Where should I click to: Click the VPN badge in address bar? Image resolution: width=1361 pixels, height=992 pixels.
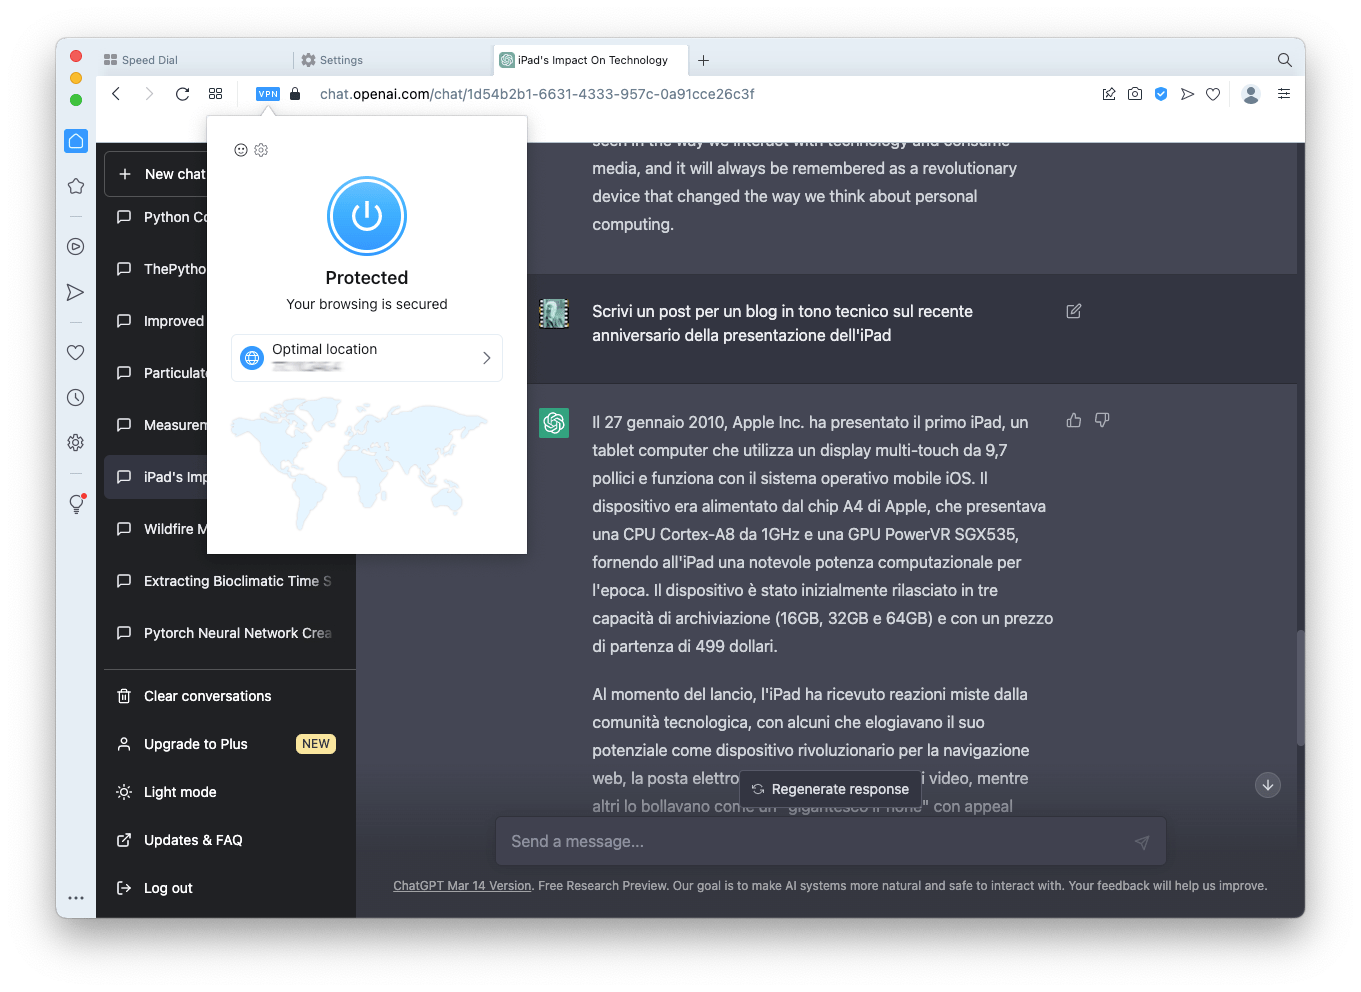267,94
